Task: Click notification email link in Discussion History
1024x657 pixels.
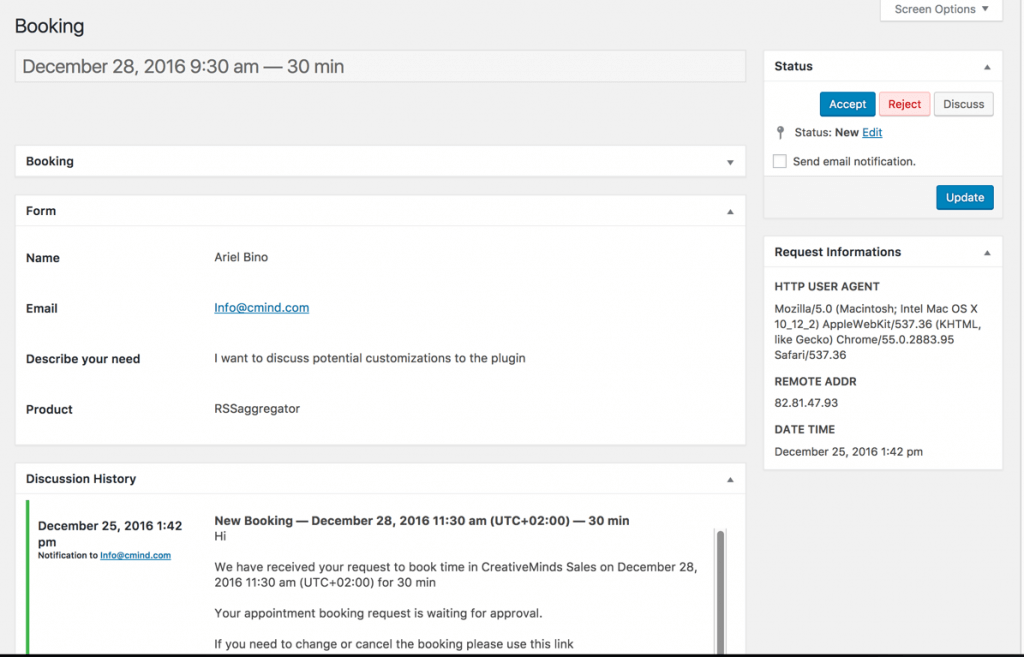Action: point(135,555)
